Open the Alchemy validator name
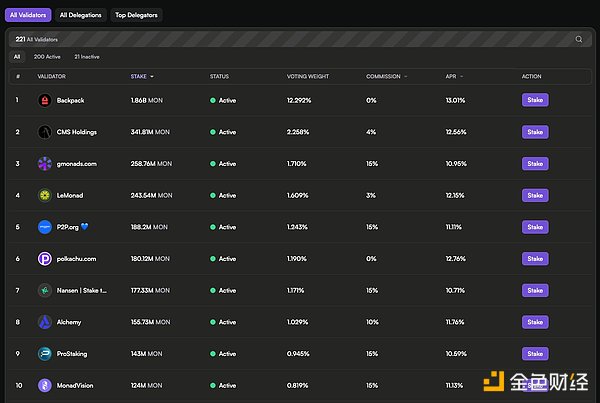 pyautogui.click(x=69, y=322)
